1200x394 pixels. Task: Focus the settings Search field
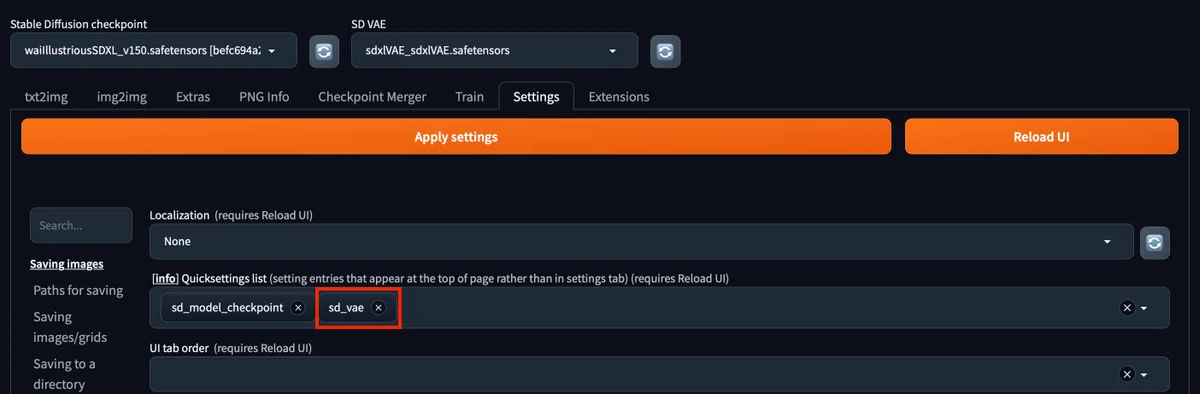coord(81,225)
